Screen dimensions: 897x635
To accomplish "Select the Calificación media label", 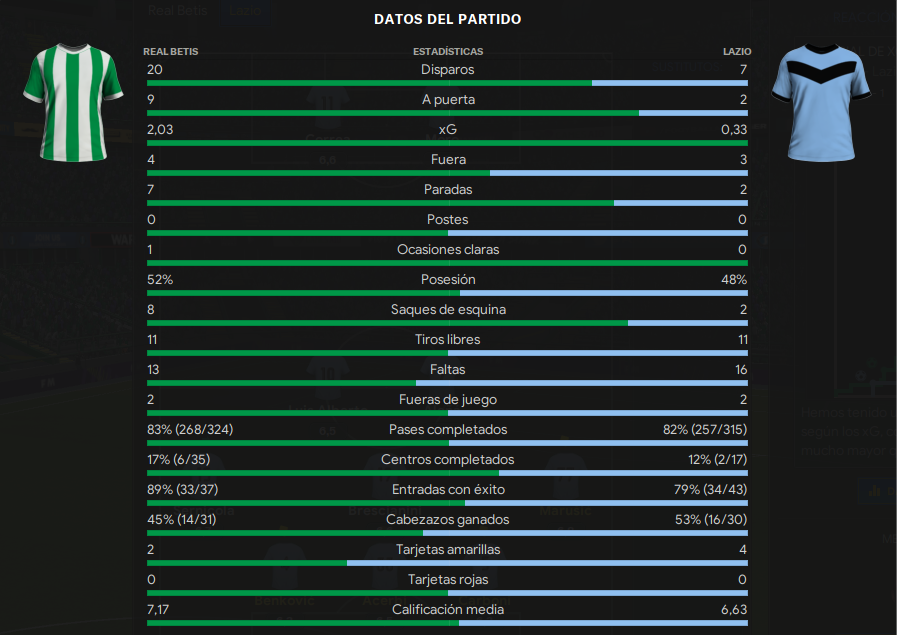I will click(447, 610).
